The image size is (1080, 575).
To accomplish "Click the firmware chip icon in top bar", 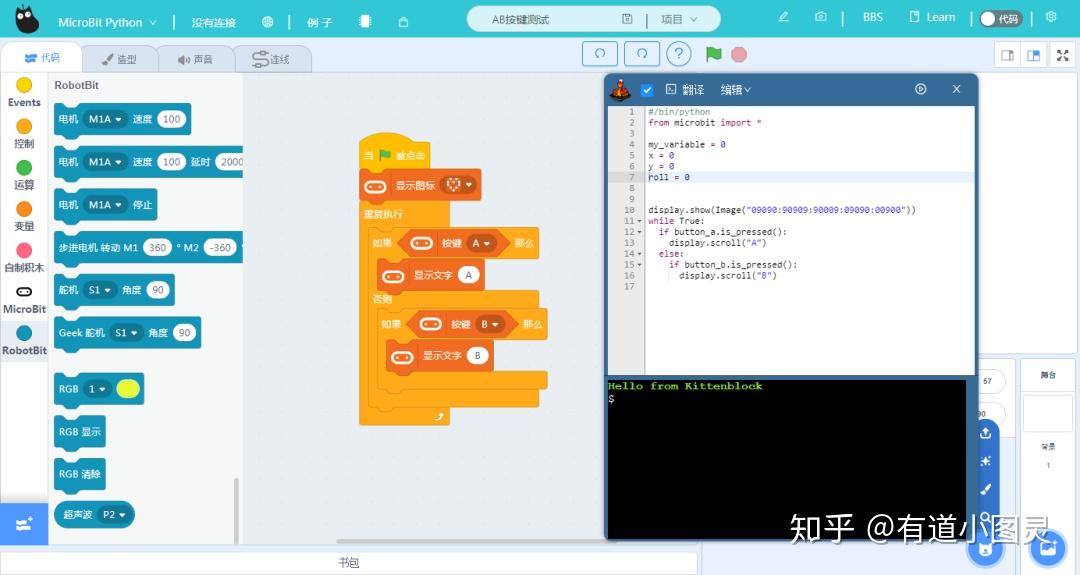I will coord(365,21).
